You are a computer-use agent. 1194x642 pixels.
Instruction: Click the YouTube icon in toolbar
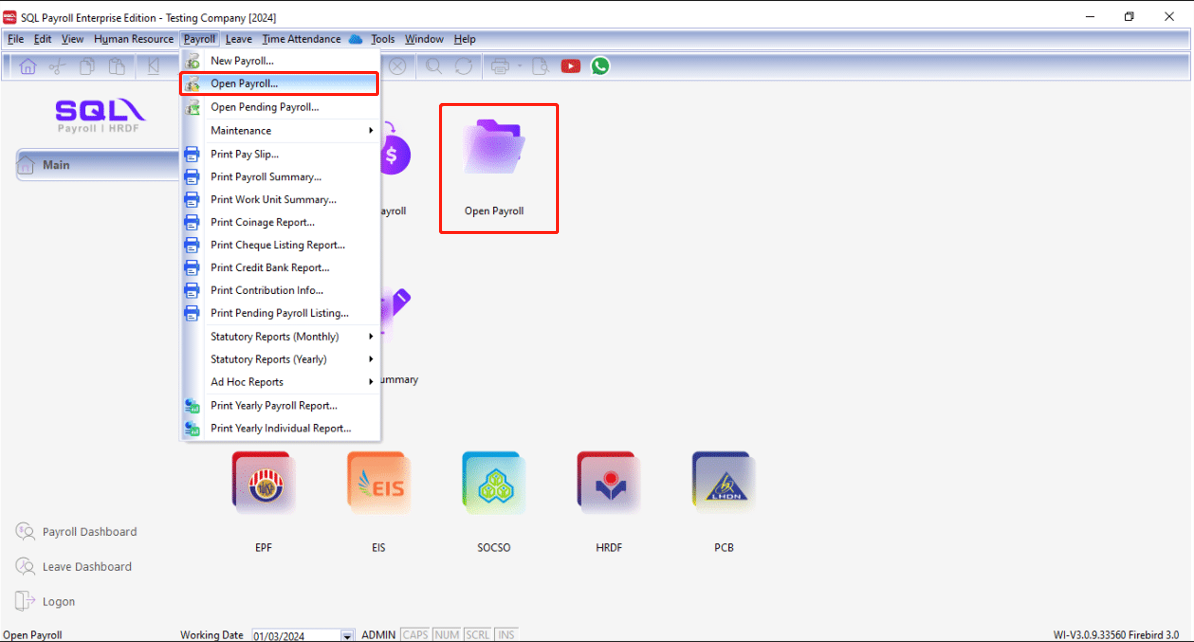click(x=570, y=66)
